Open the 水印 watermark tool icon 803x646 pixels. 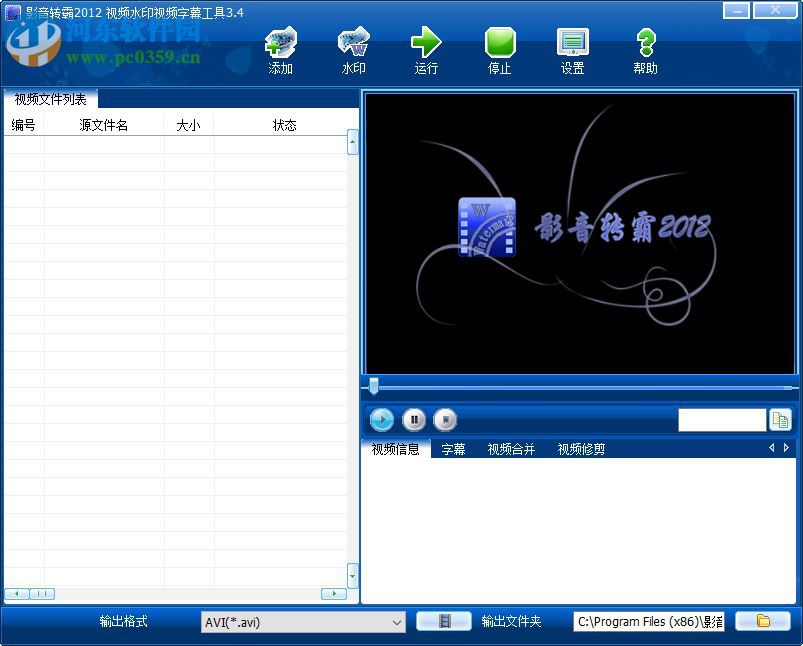click(352, 47)
